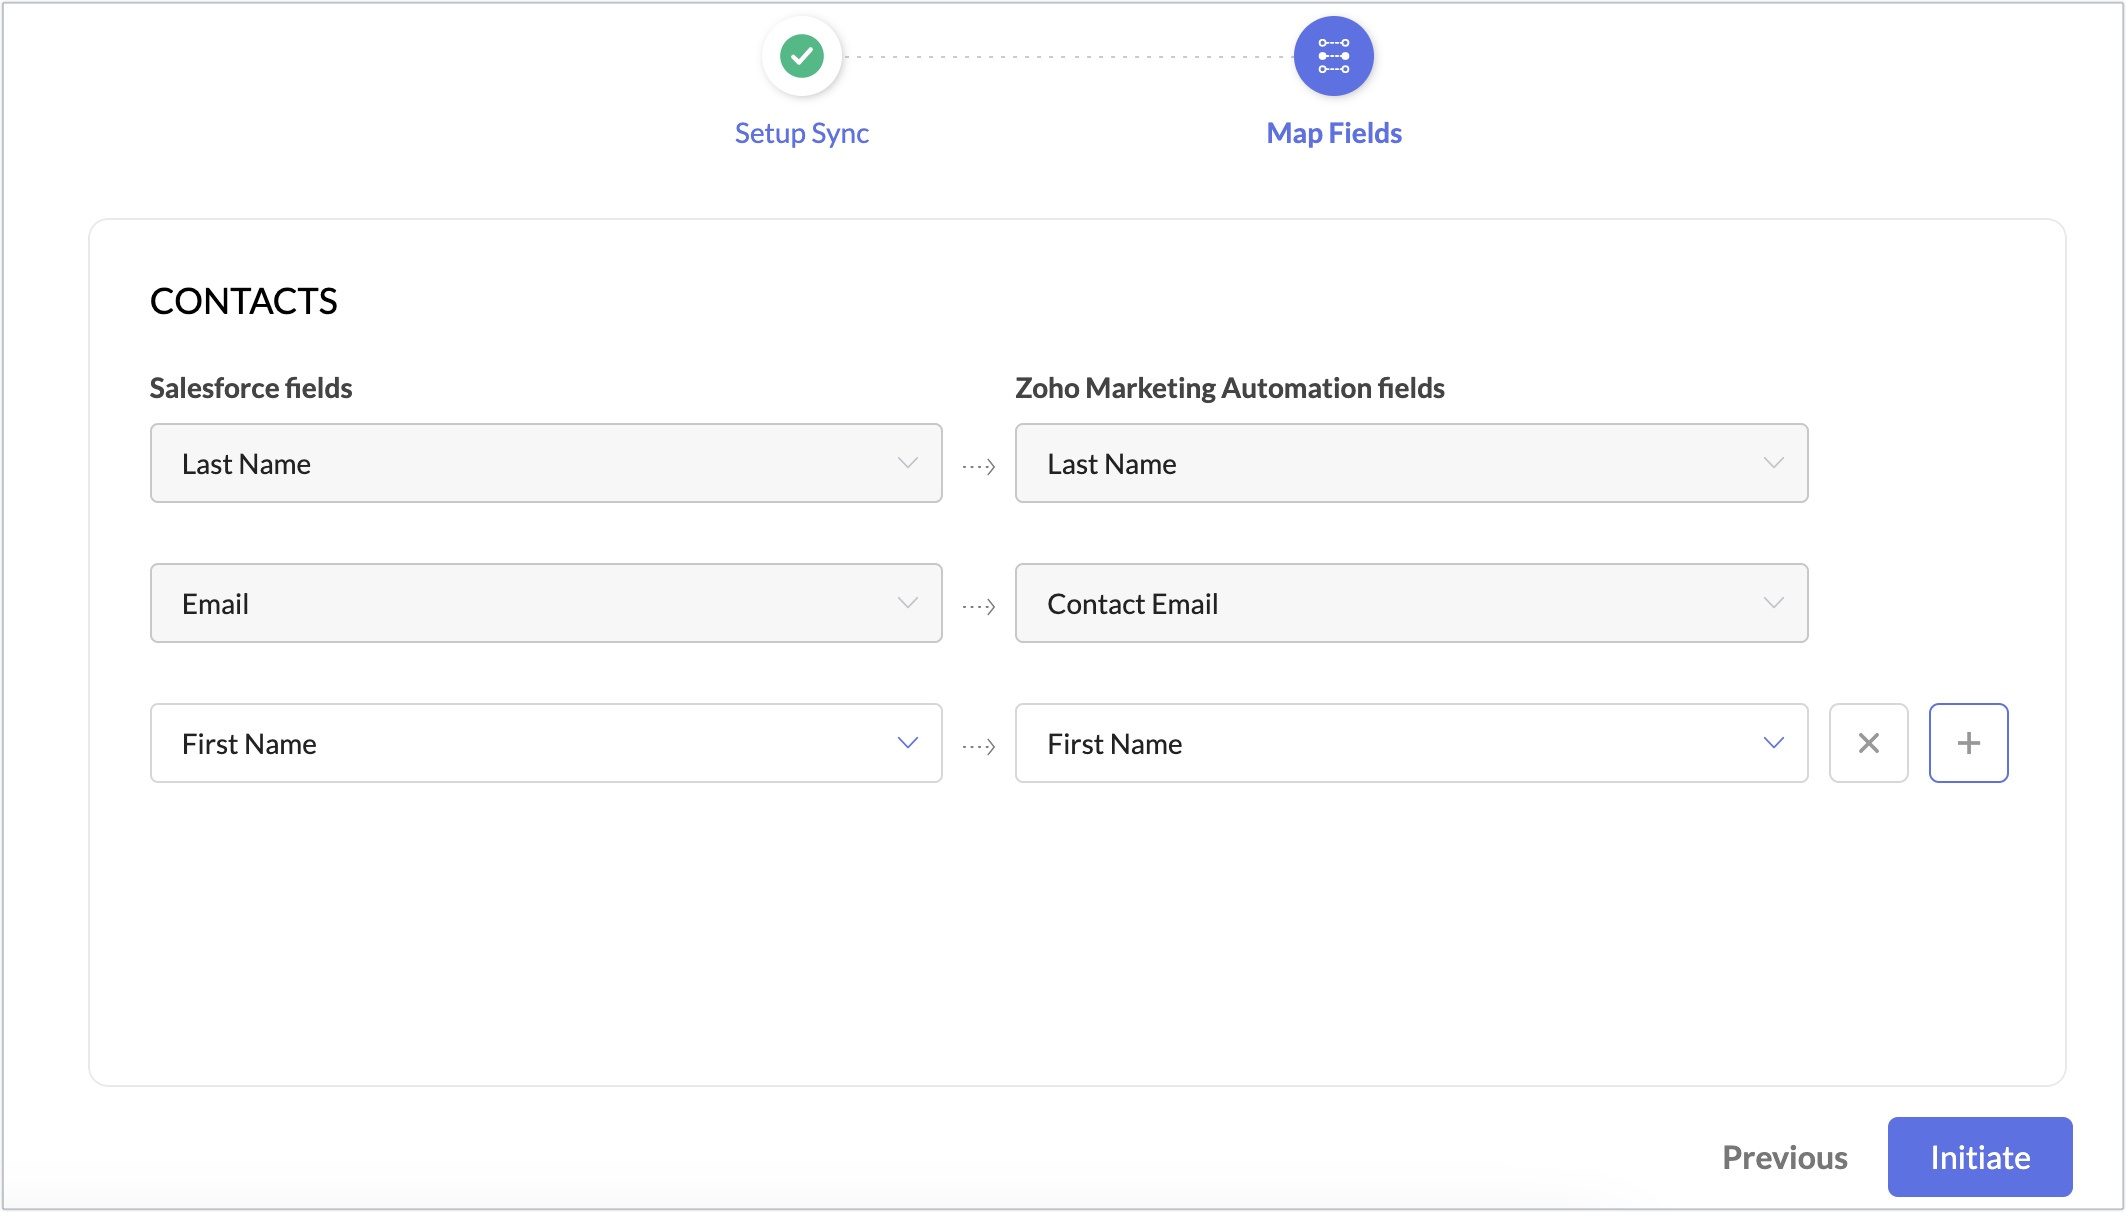Go to Setup Sync step label
The width and height of the screenshot is (2126, 1212).
point(801,133)
